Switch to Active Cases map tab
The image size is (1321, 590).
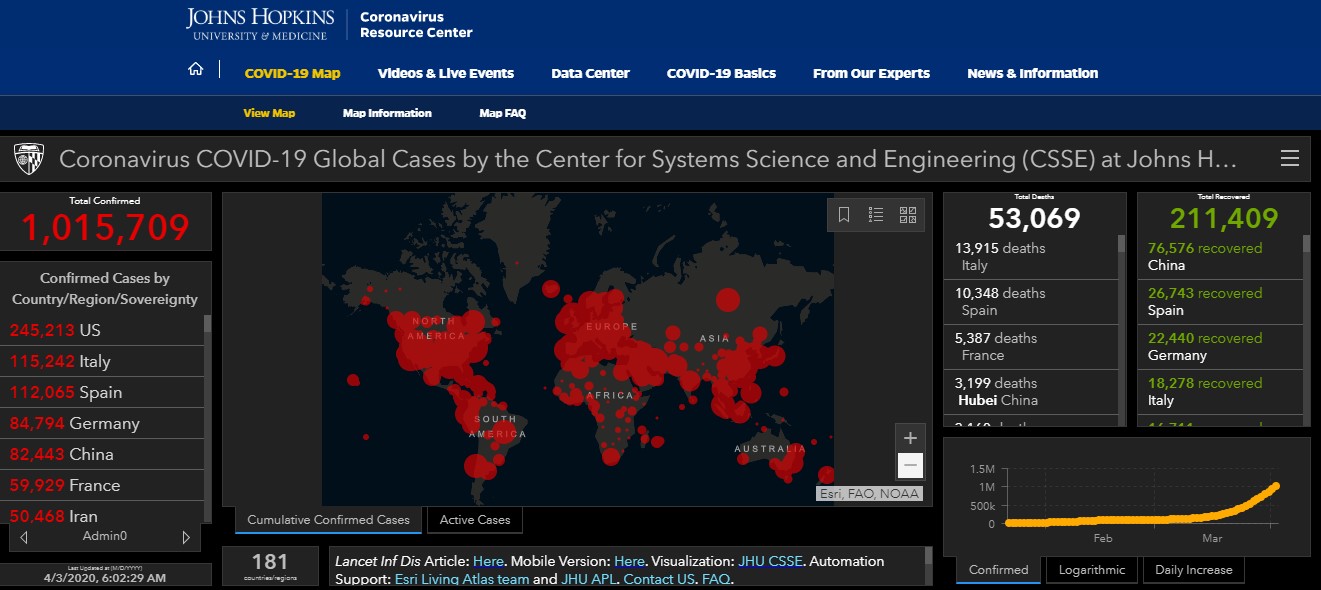point(475,520)
